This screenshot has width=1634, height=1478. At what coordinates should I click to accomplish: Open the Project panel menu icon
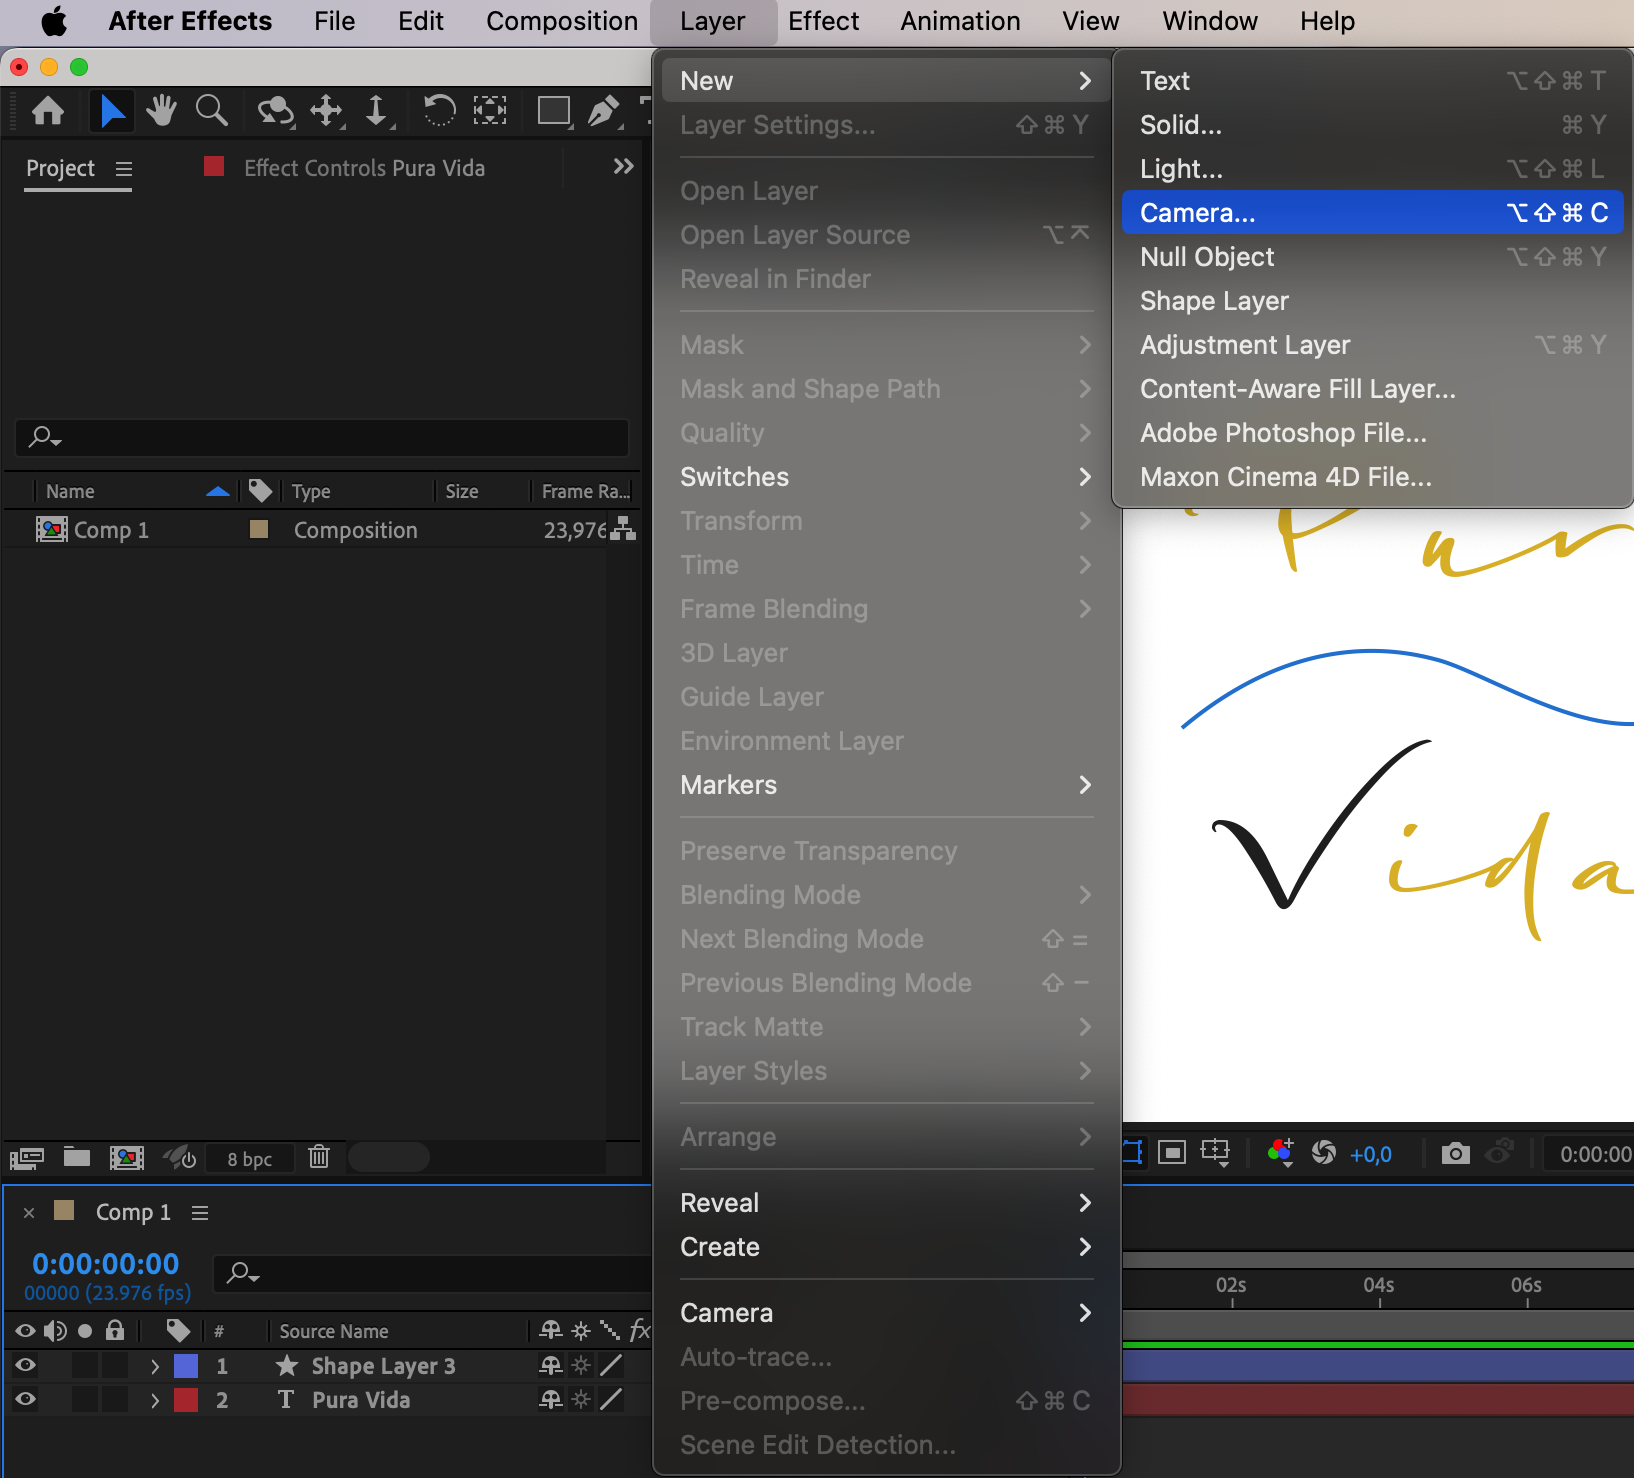coord(124,169)
